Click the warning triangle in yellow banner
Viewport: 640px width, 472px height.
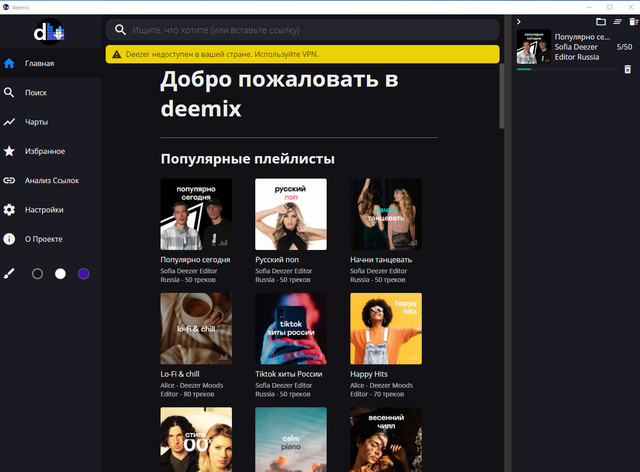(117, 54)
